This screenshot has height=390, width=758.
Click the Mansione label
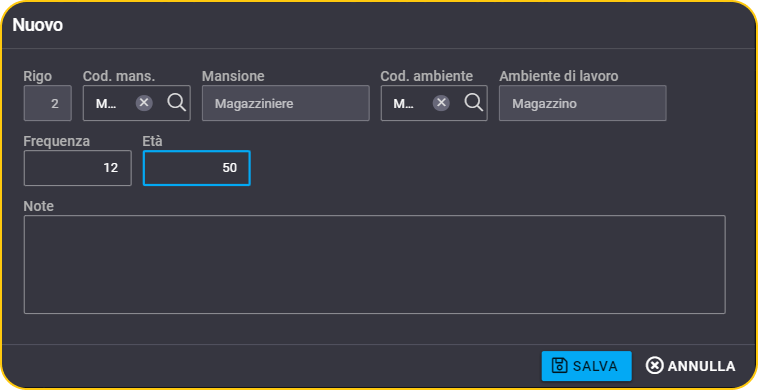[x=233, y=76]
